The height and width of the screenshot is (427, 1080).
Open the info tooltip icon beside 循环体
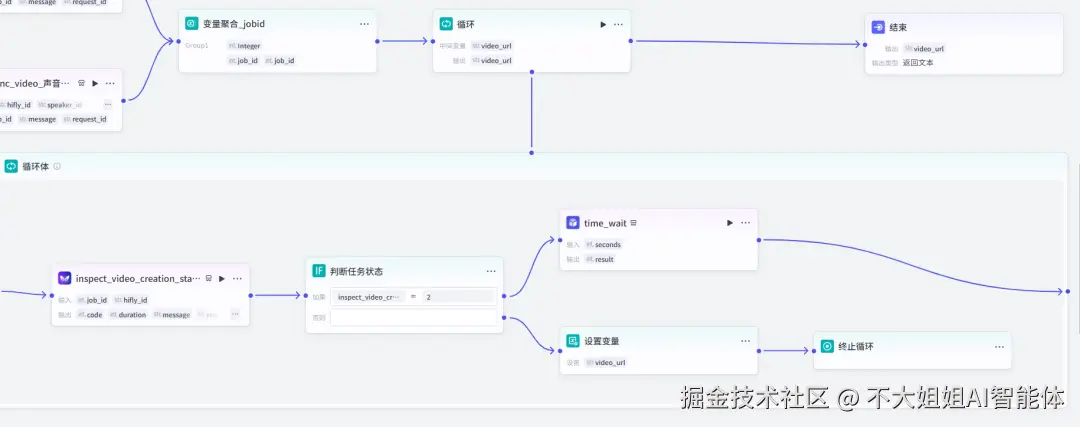[57, 166]
